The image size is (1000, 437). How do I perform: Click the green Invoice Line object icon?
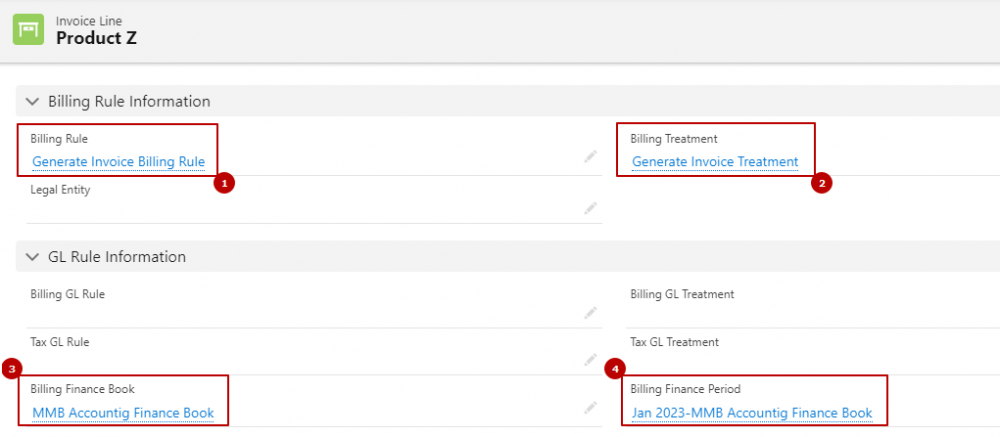(29, 29)
